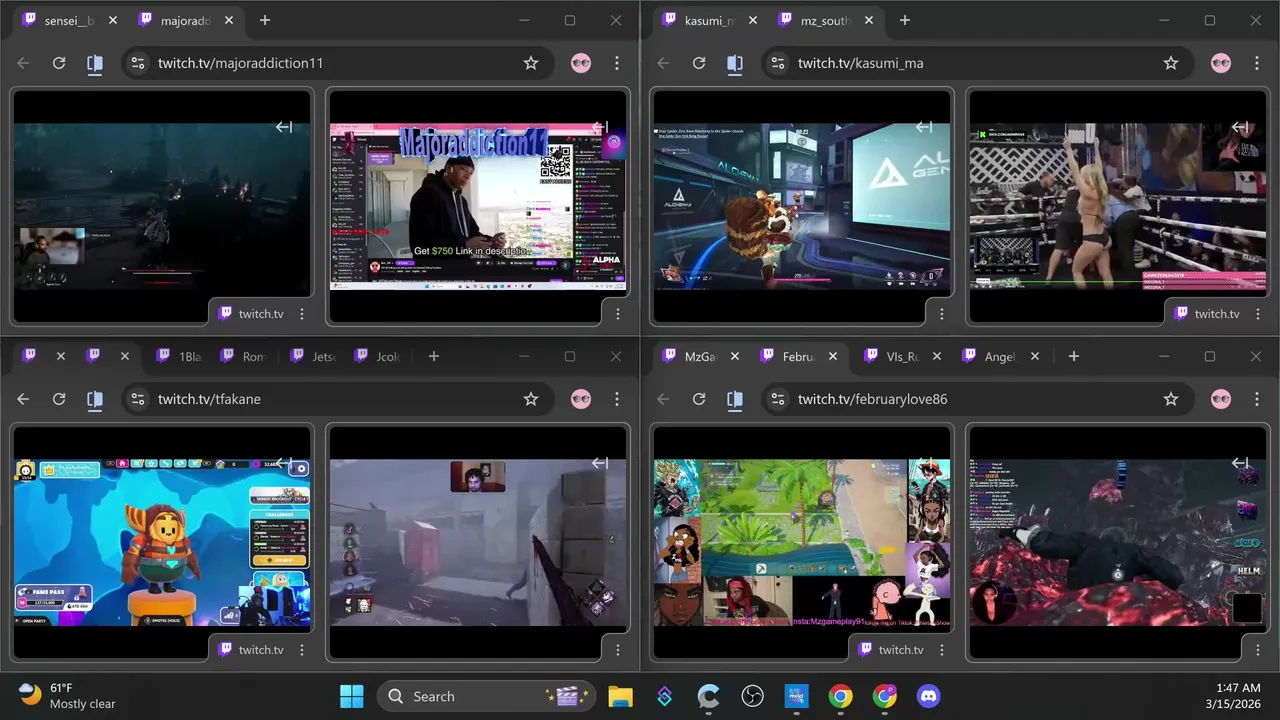Open pane menu dots beside kasumi_ma twitch.tv chip
Screen dimensions: 1280x720
pyautogui.click(x=1257, y=314)
